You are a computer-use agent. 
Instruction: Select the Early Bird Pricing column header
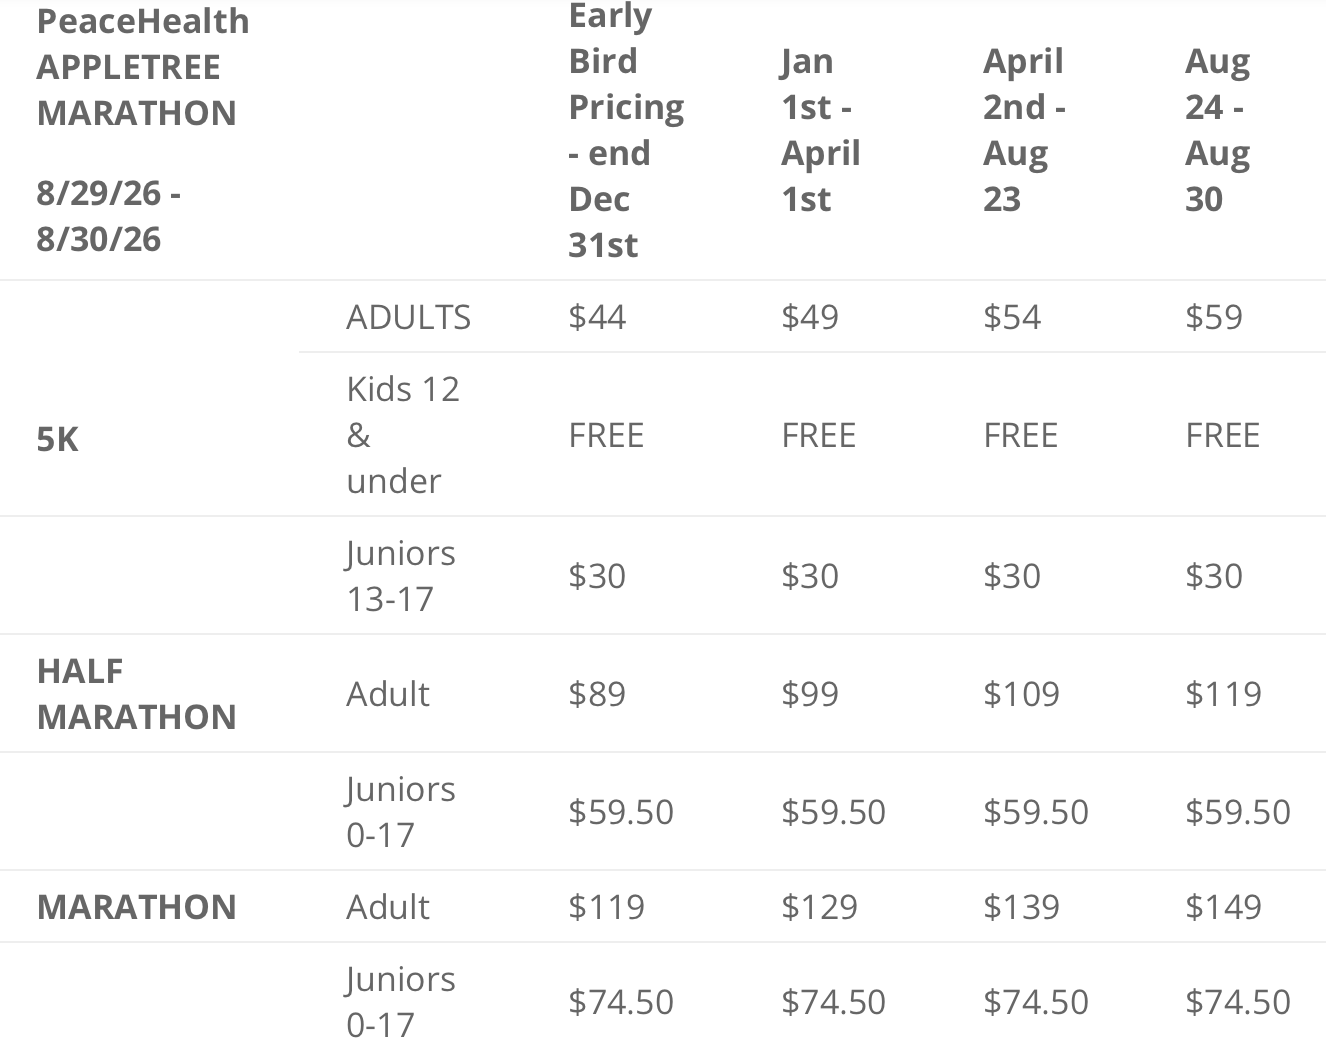[x=626, y=130]
